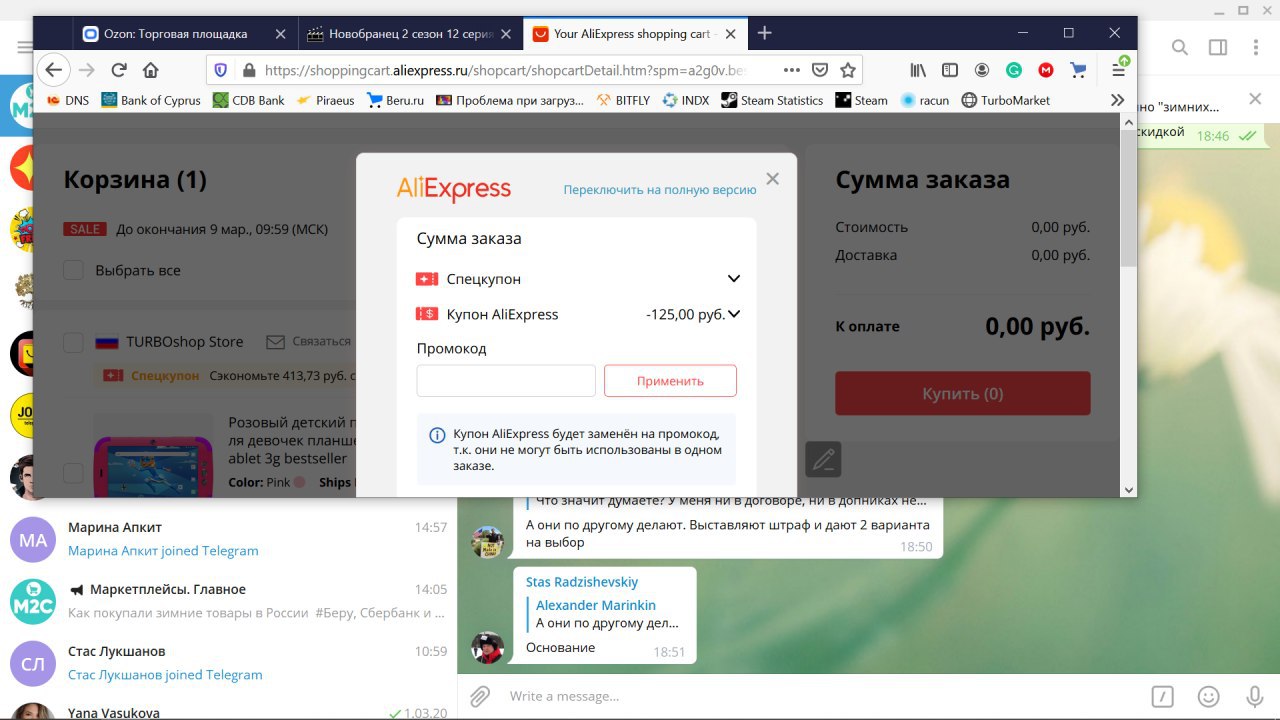Click quoted Alexander Marinkin reply

[x=606, y=614]
